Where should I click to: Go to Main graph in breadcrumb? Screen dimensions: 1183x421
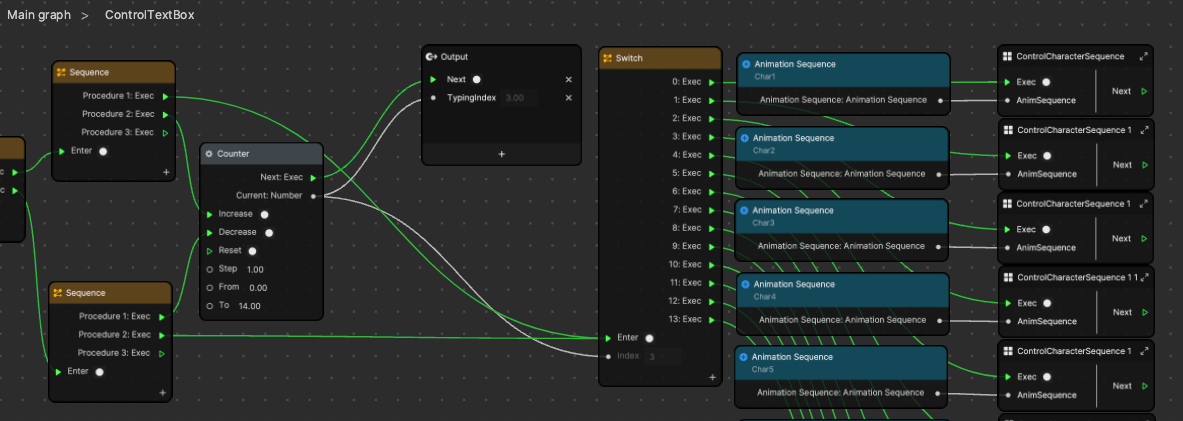tap(39, 16)
